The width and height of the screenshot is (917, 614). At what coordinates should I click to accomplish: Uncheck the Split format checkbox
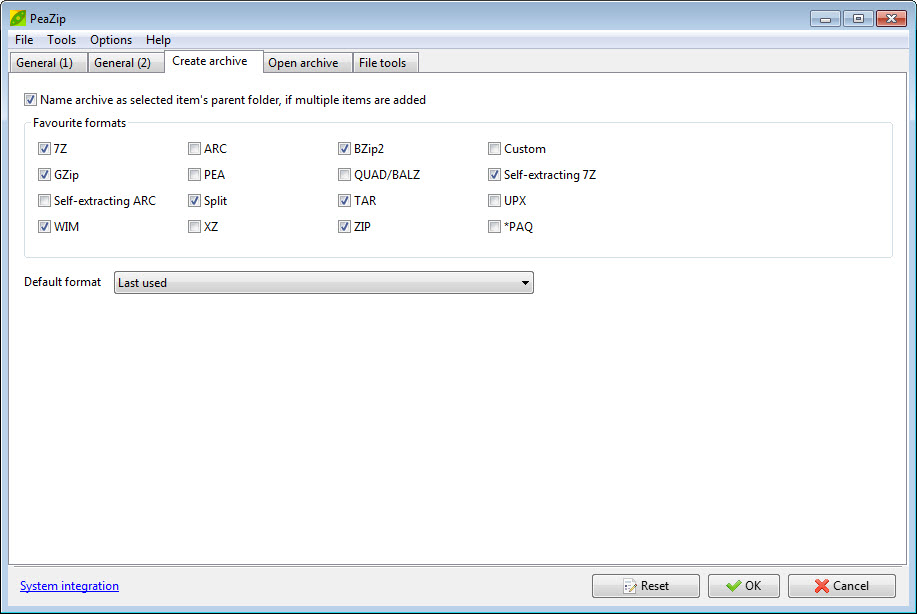(194, 201)
